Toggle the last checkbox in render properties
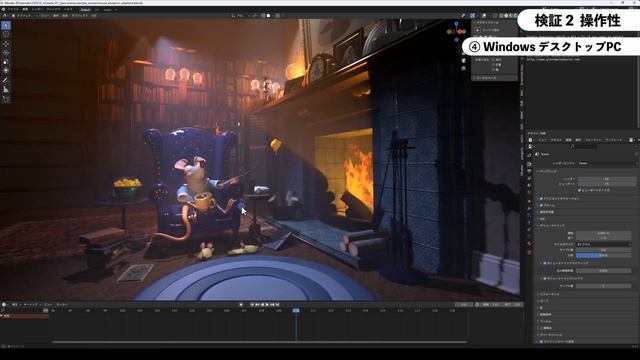 pos(541,342)
